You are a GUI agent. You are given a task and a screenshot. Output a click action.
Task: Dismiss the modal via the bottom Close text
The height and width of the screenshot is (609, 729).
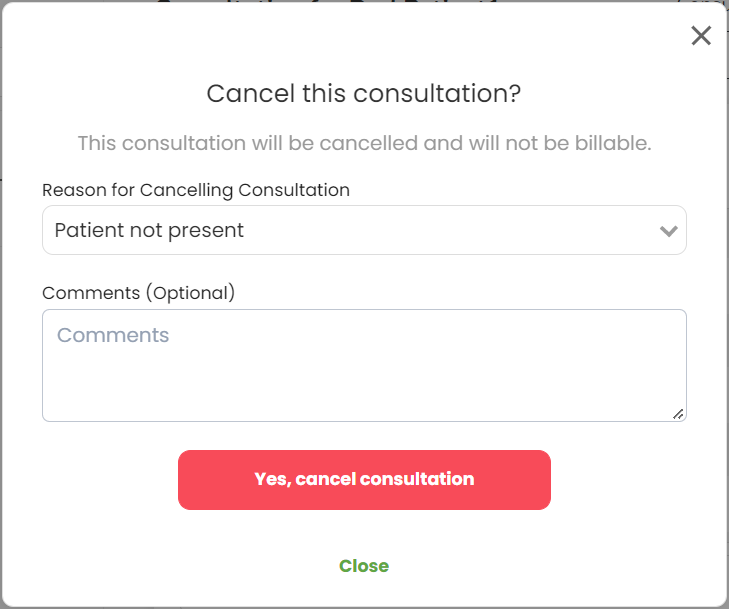point(364,566)
